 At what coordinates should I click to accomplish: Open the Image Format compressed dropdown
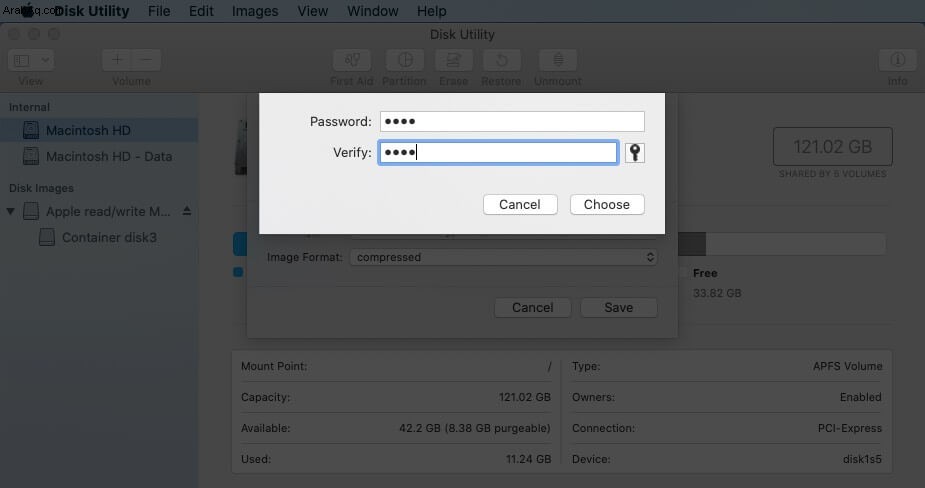[504, 257]
